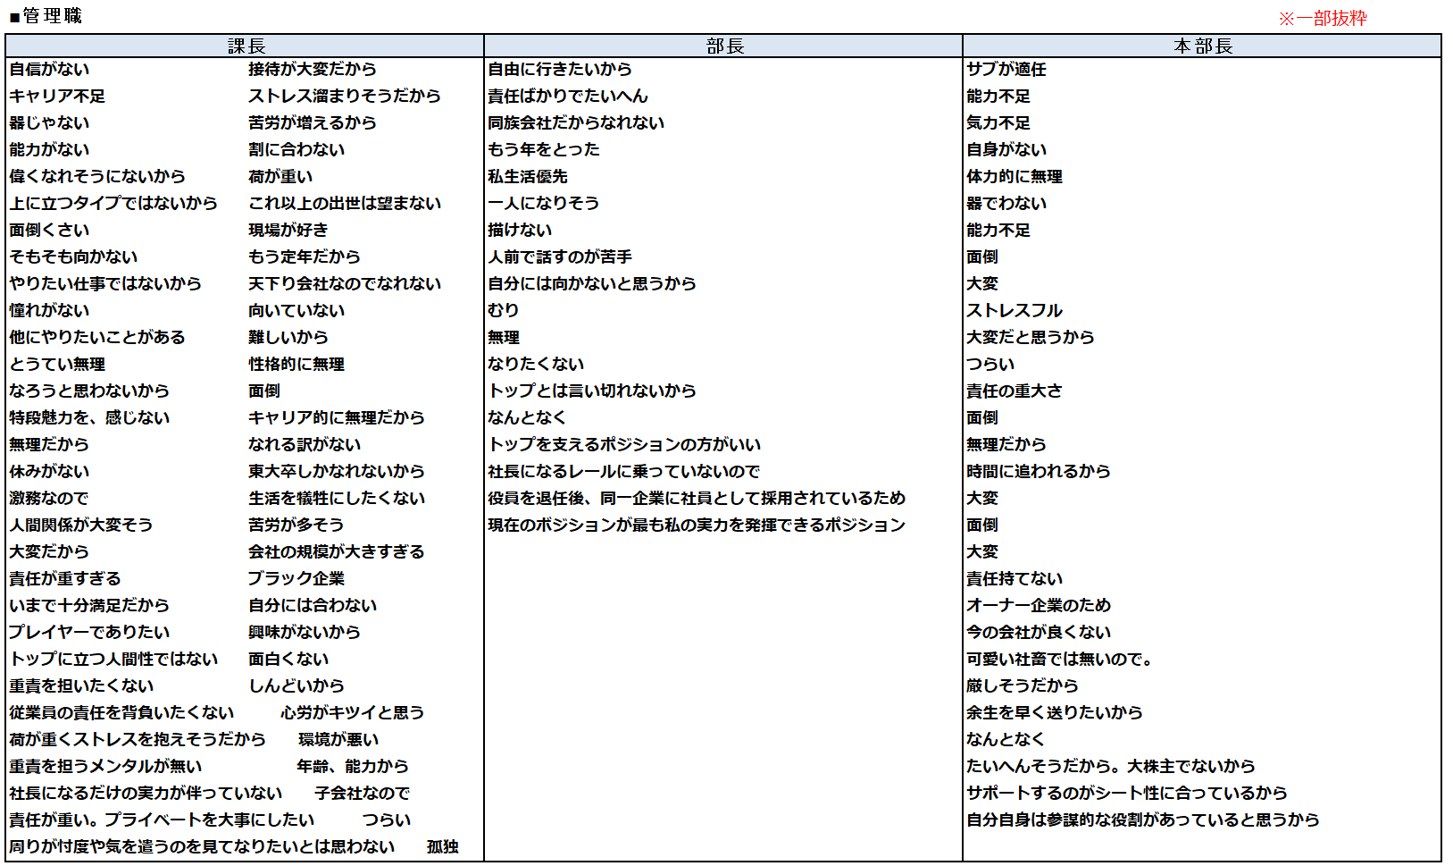Select 時間に追われるから

point(1038,471)
